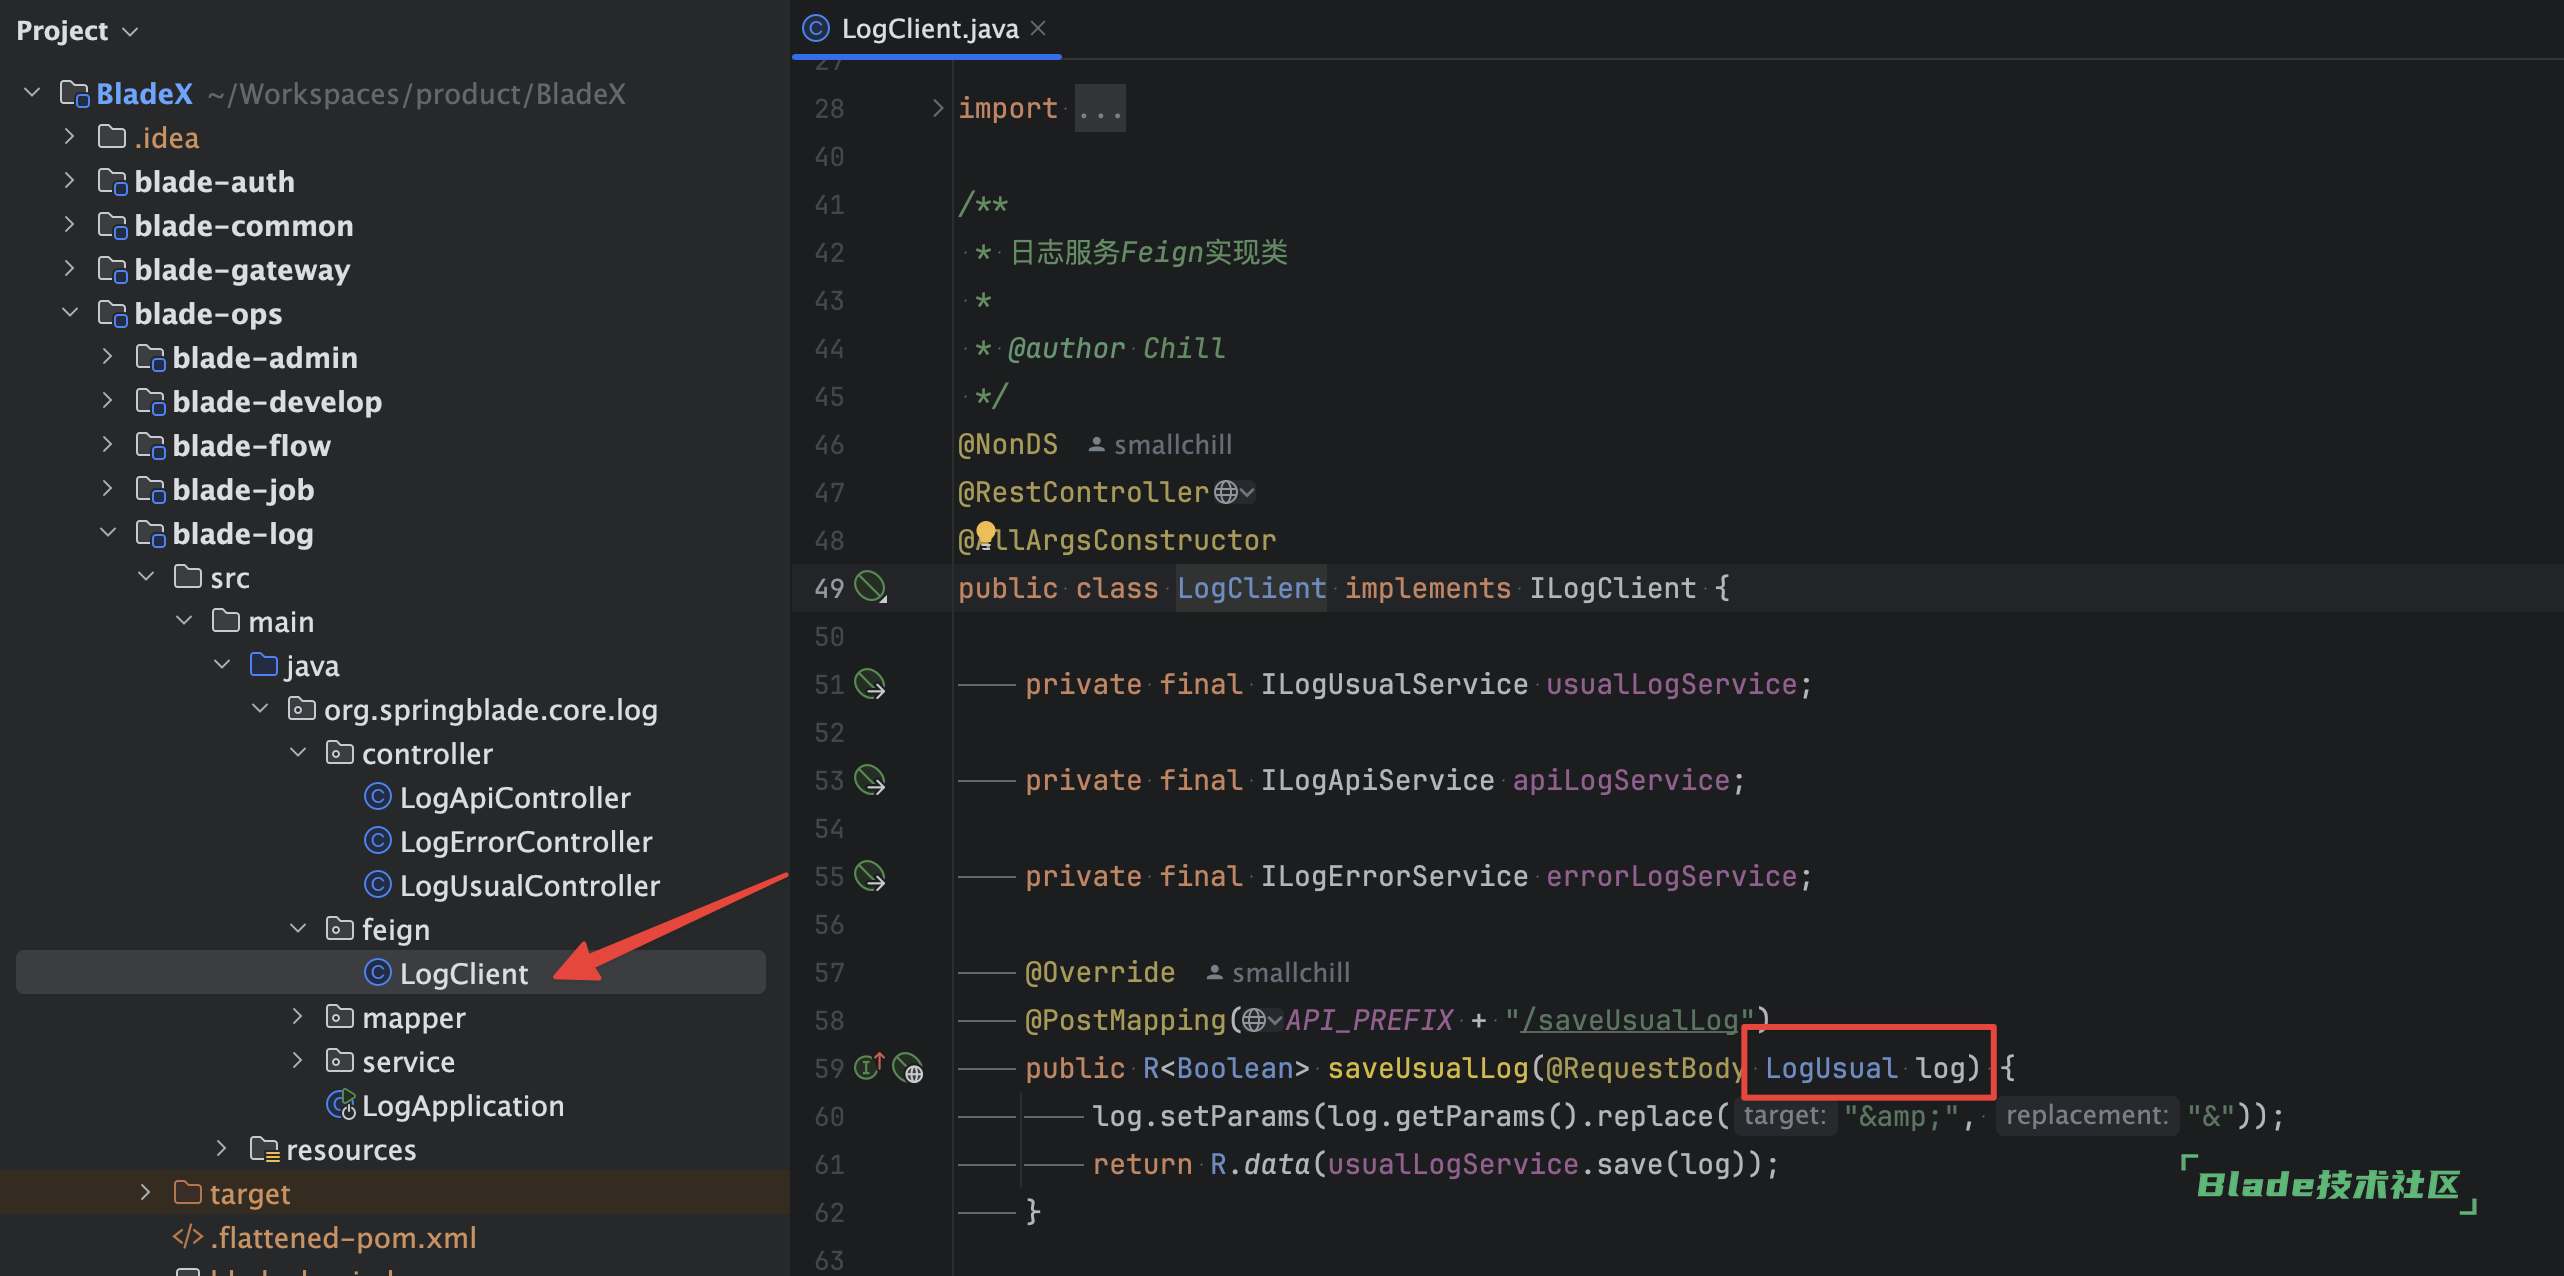Expand the blade-auth module
Viewport: 2564px width, 1276px height.
[x=70, y=181]
